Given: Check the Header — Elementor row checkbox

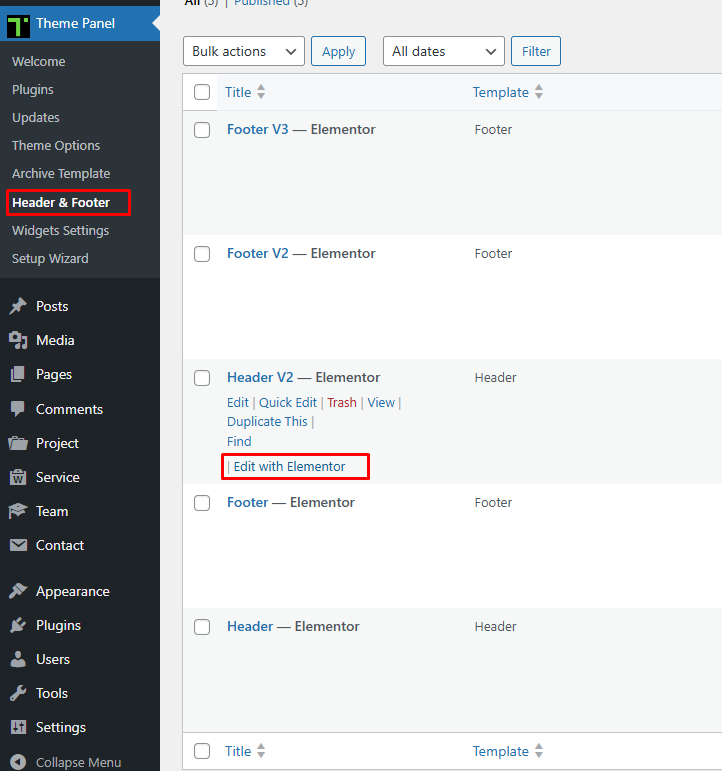Looking at the screenshot, I should coord(202,626).
